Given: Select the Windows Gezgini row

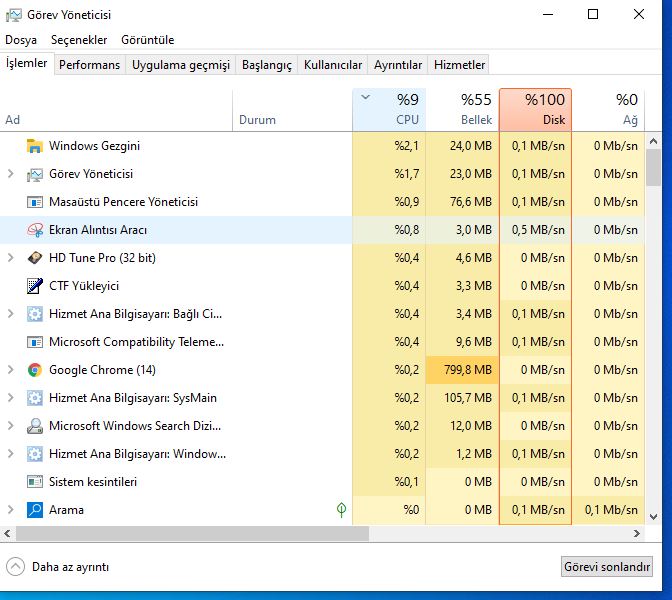Looking at the screenshot, I should point(322,146).
